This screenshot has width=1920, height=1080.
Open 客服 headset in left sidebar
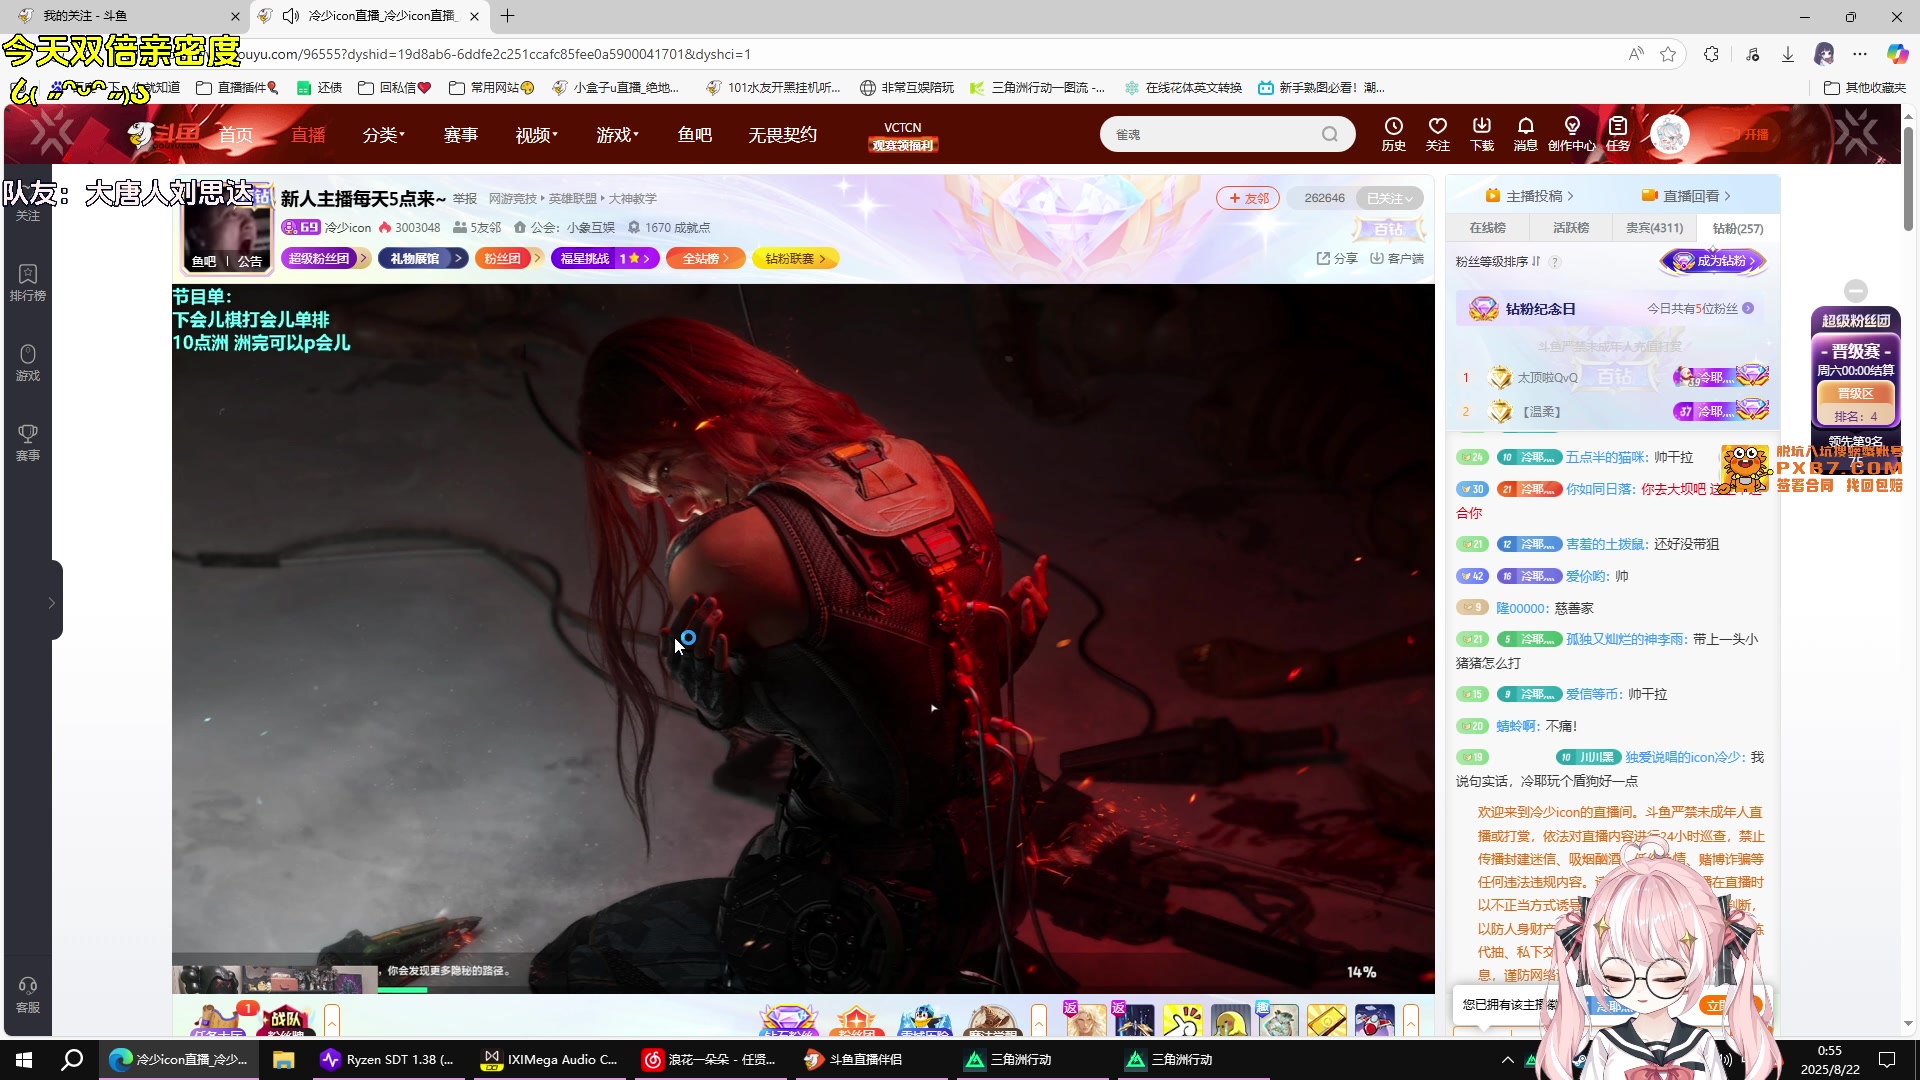pos(27,995)
